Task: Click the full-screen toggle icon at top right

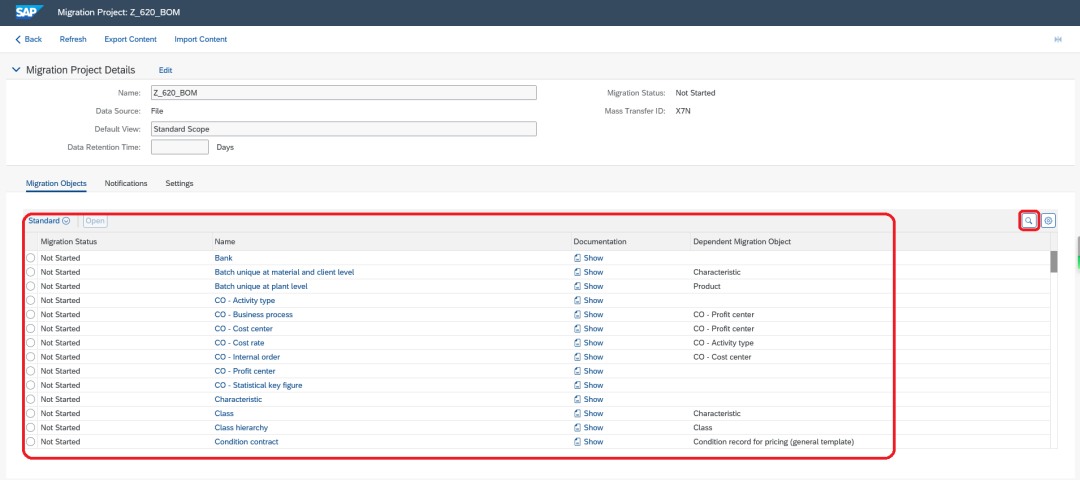Action: pos(1058,39)
